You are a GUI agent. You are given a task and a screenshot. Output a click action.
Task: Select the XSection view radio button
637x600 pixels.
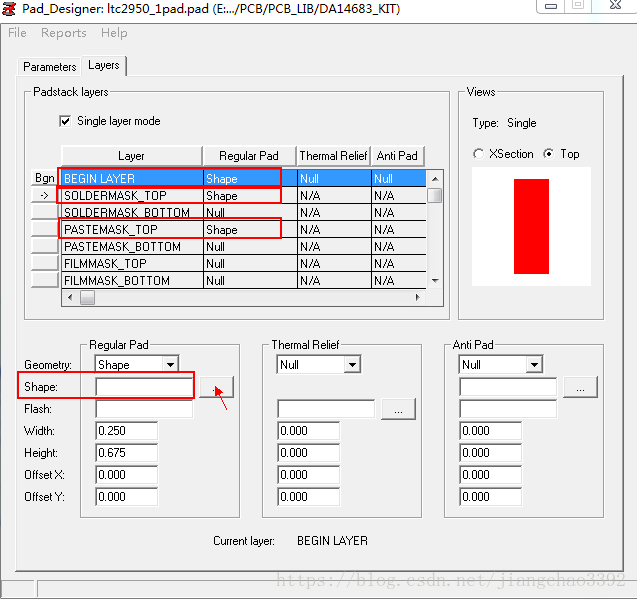click(x=479, y=154)
